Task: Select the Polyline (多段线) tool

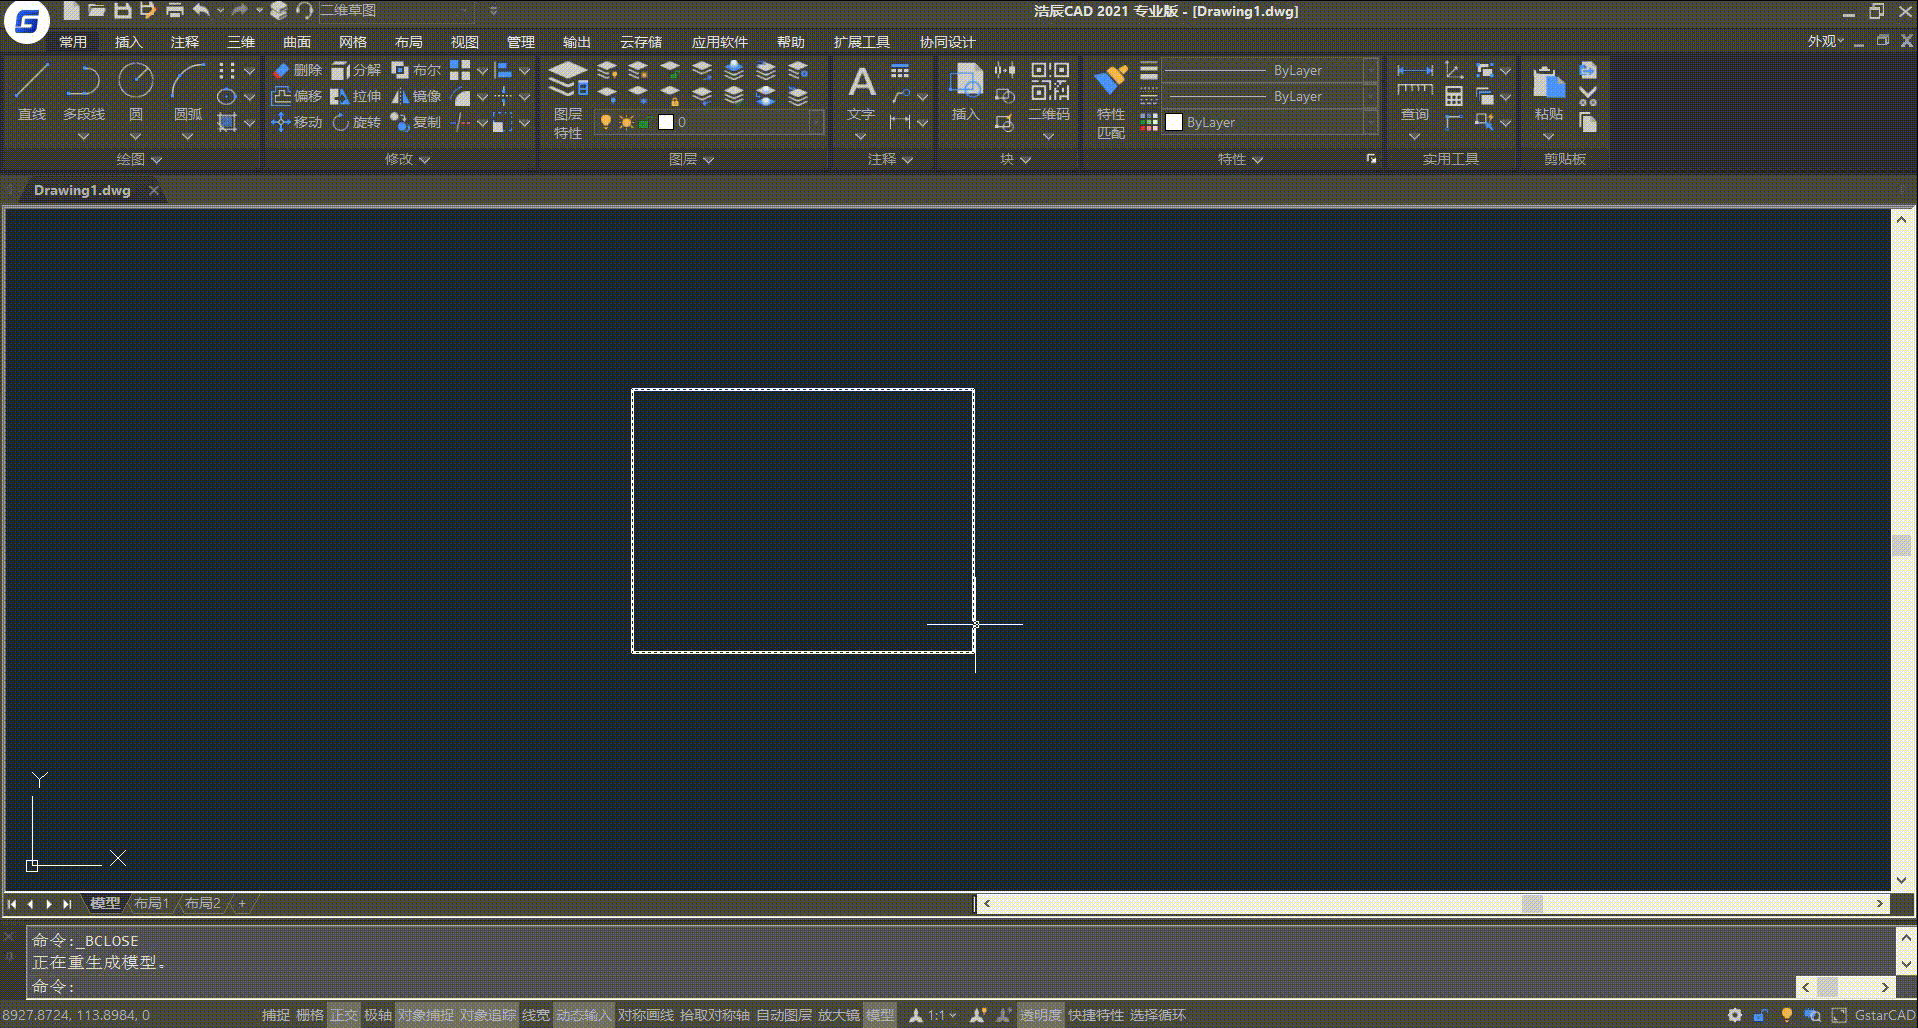Action: coord(84,92)
